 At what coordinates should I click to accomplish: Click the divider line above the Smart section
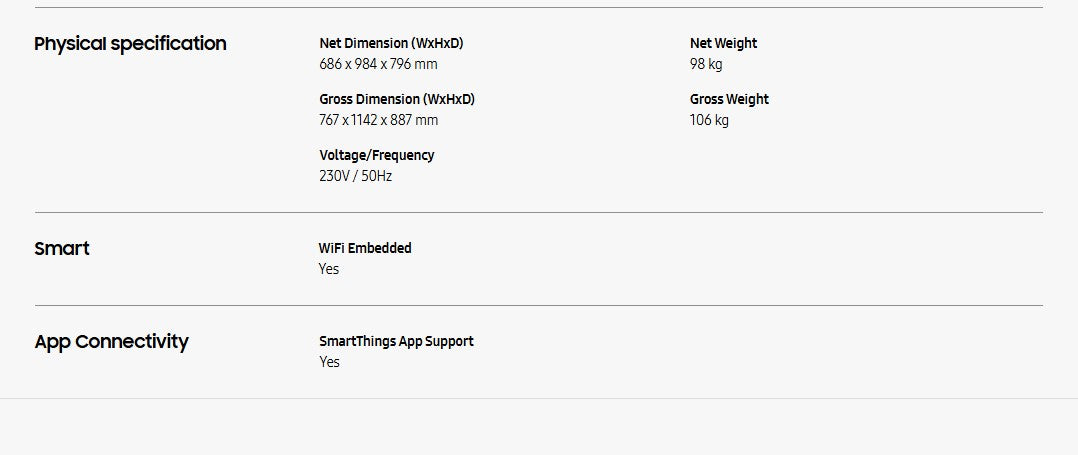pyautogui.click(x=538, y=213)
